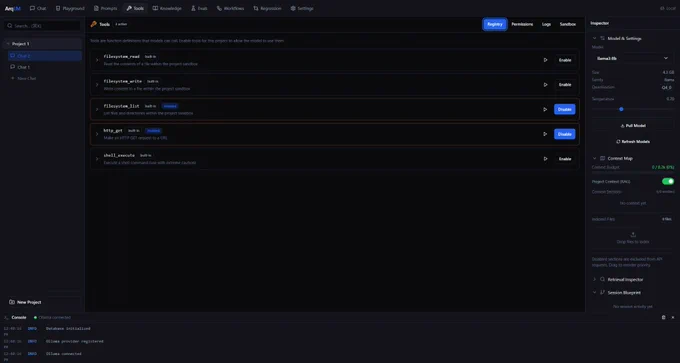Open Chat 2 in sidebar
This screenshot has width=680, height=363.
click(45, 56)
